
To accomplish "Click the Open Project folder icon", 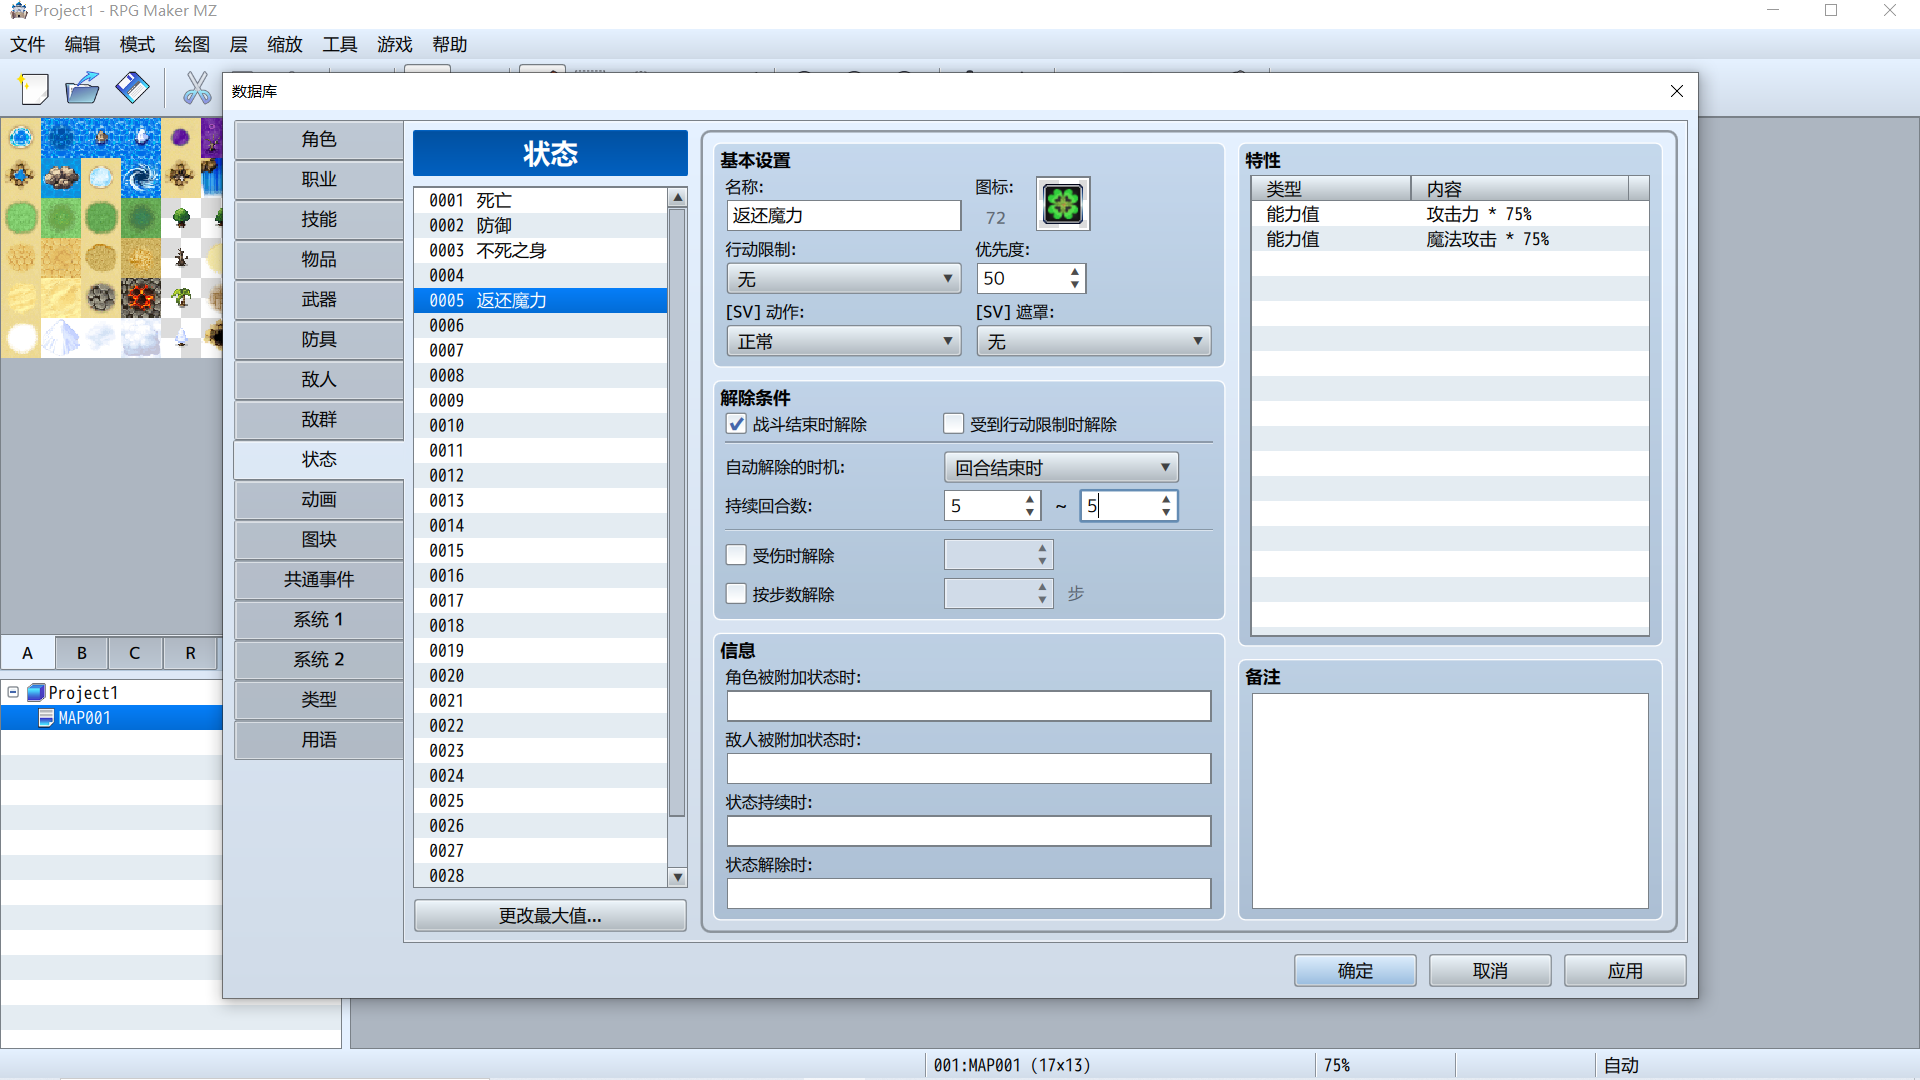I will [x=82, y=89].
